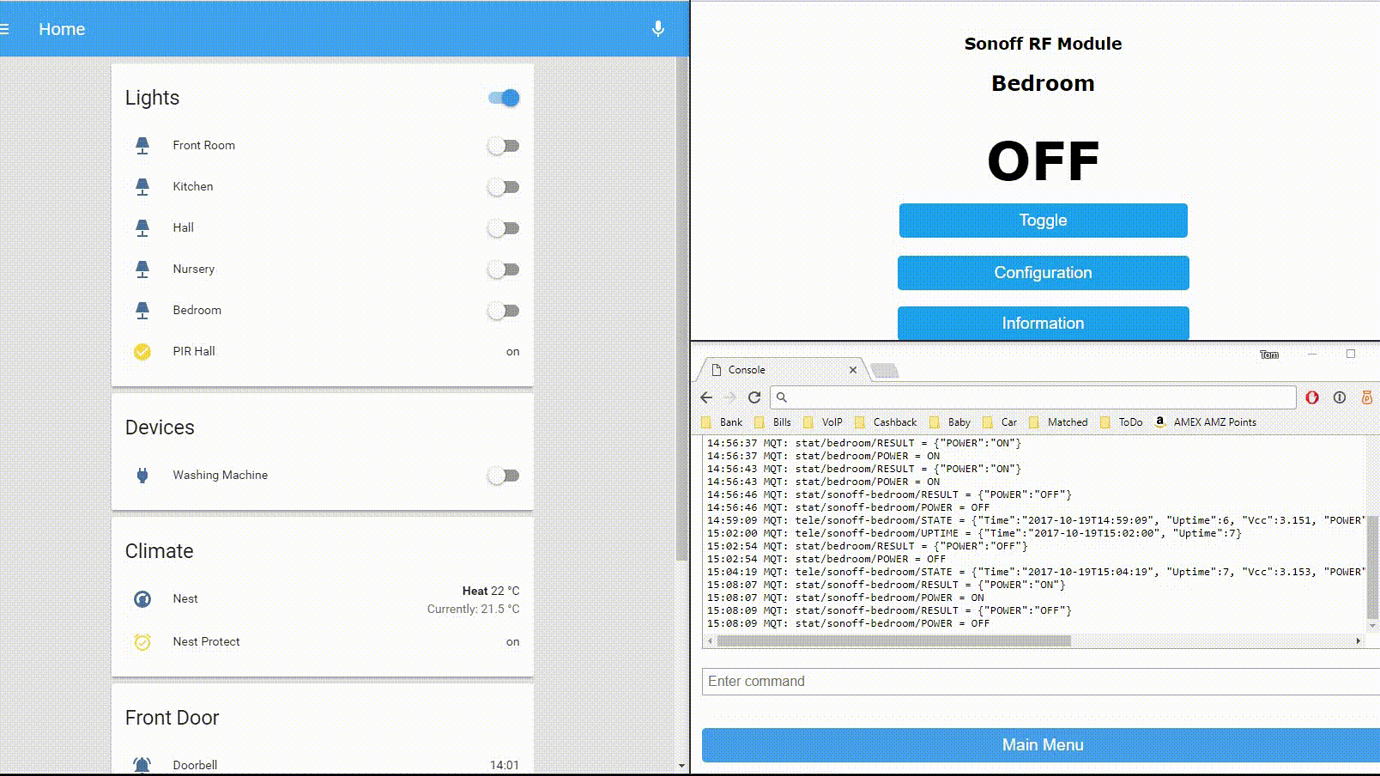Activate the microphone voice command icon

coord(658,29)
